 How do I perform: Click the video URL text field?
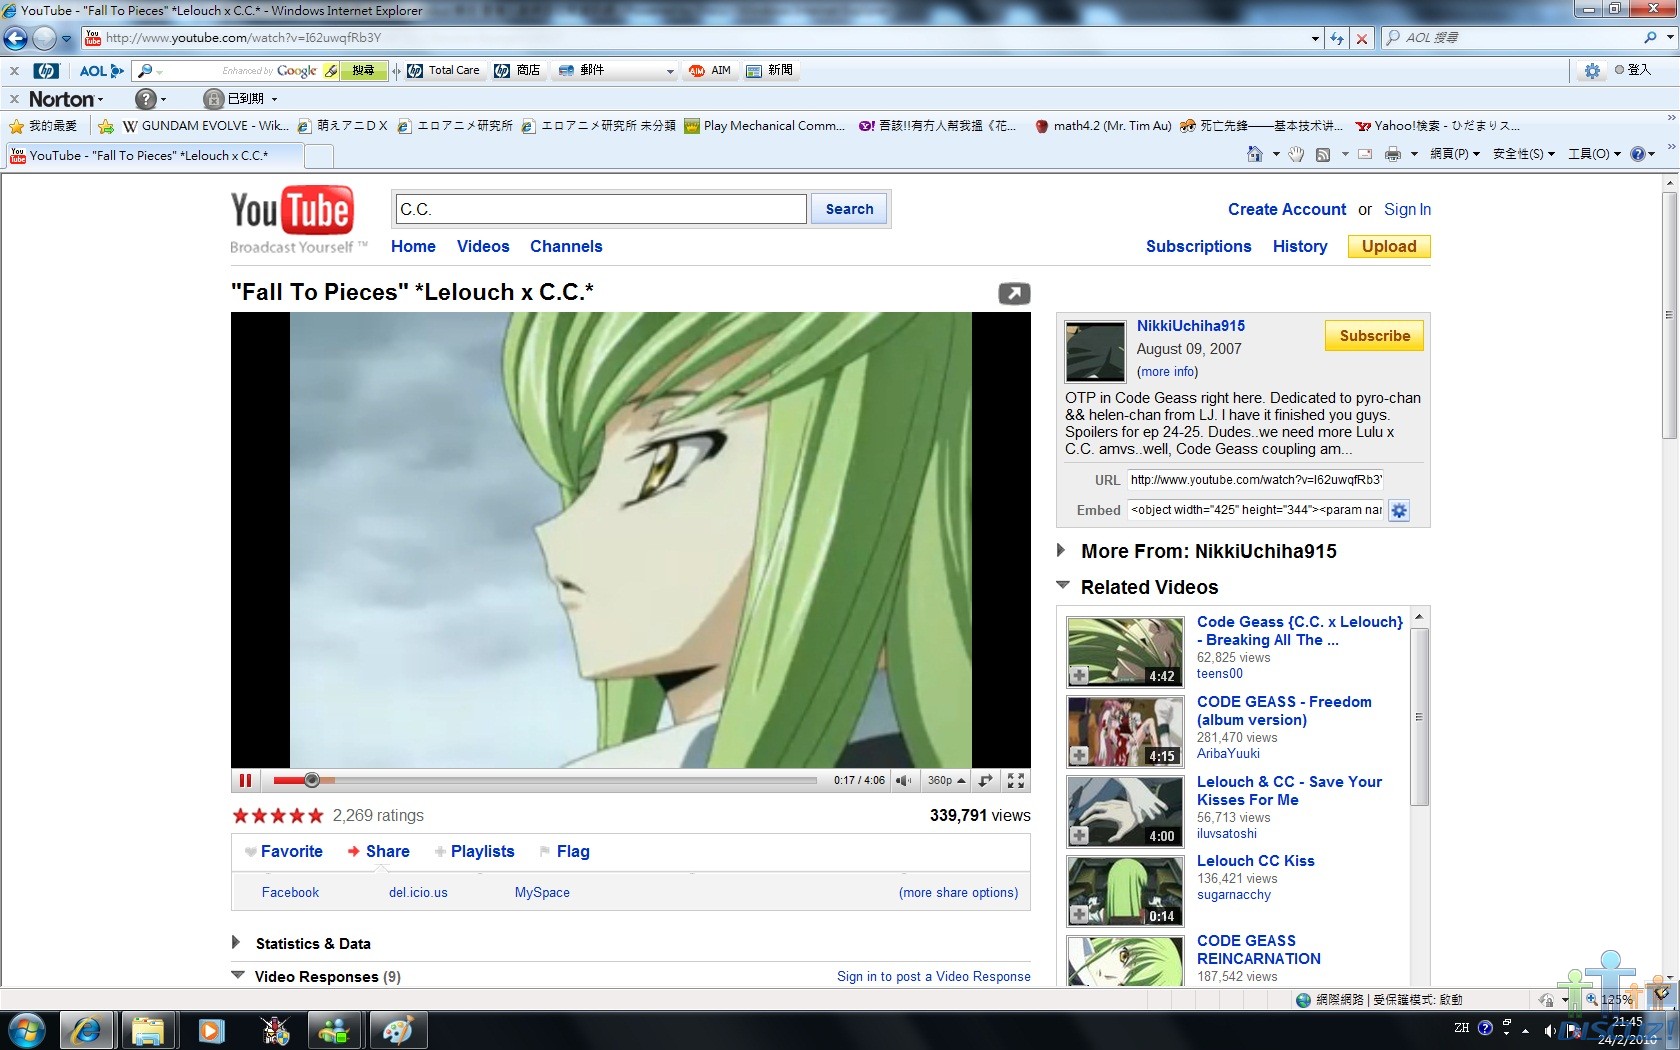1255,480
